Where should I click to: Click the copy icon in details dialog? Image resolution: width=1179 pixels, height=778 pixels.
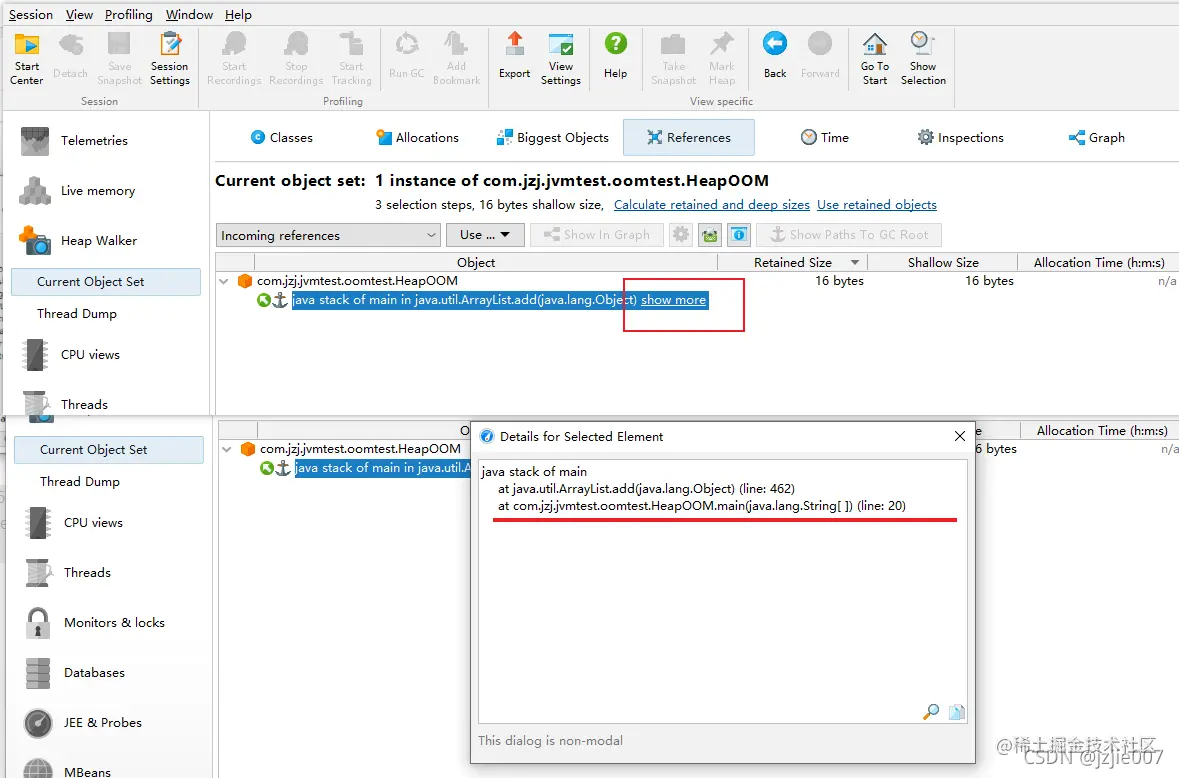point(956,712)
